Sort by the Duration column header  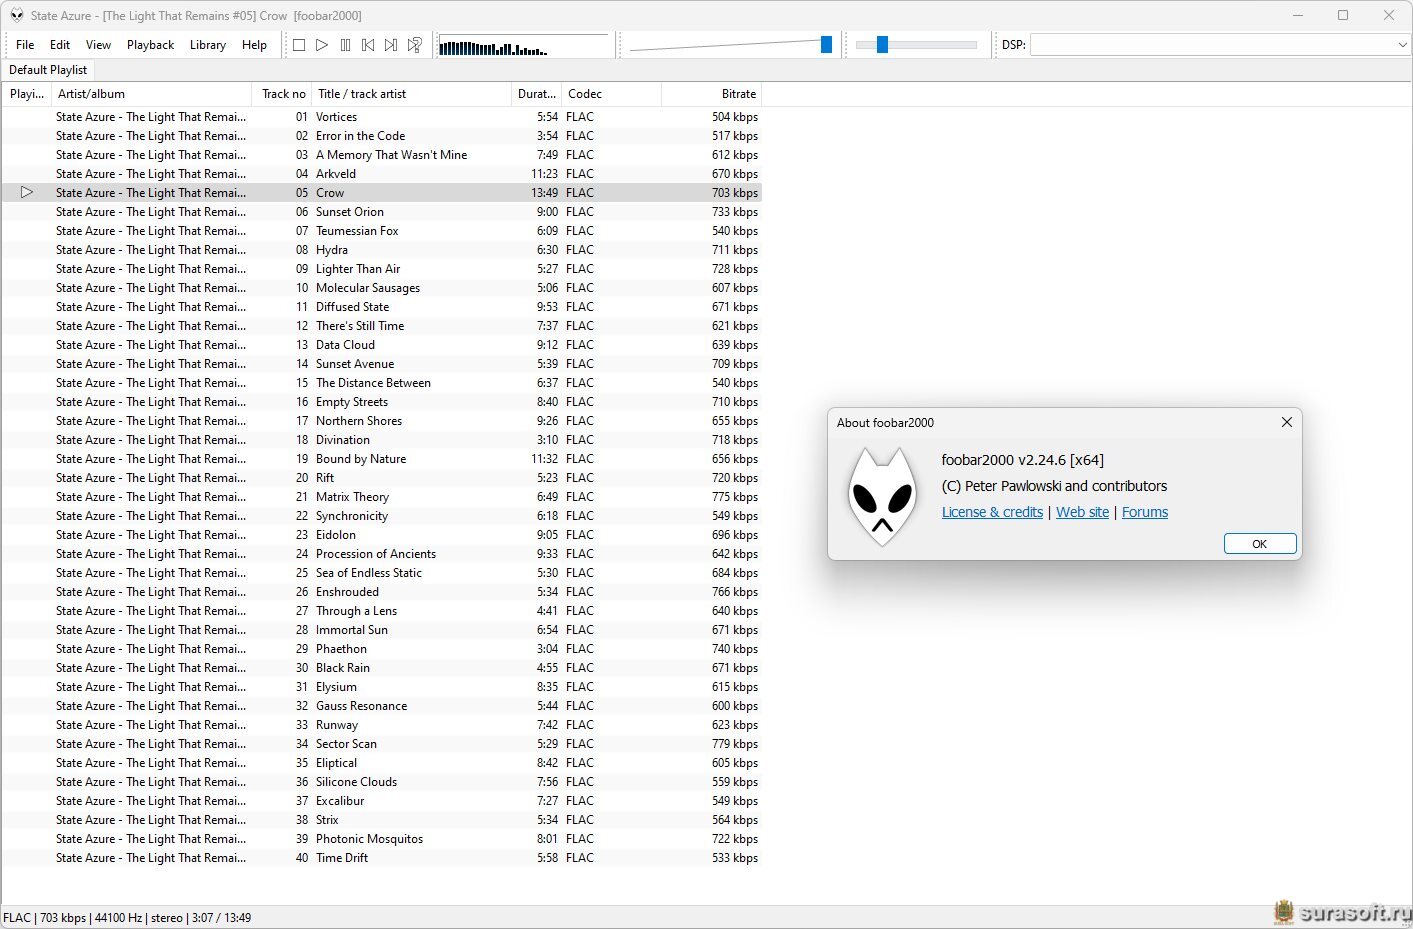coord(536,94)
